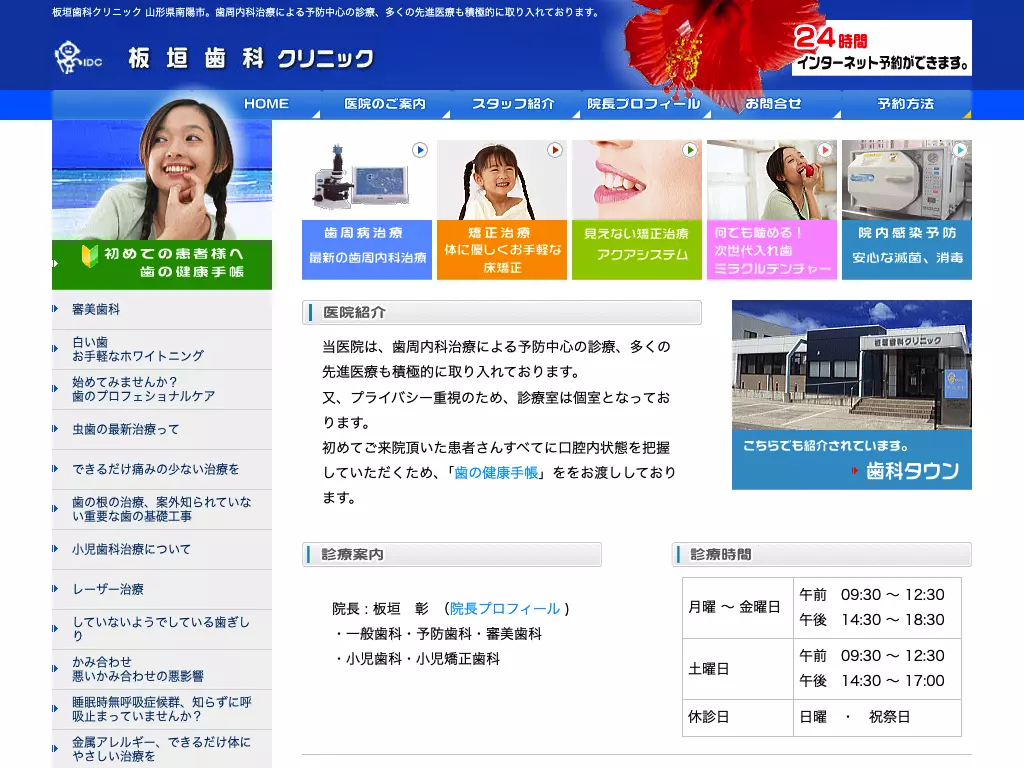Screen dimensions: 1024x768
Task: Click the red arrow beside 歯科タウン
Action: tap(854, 470)
